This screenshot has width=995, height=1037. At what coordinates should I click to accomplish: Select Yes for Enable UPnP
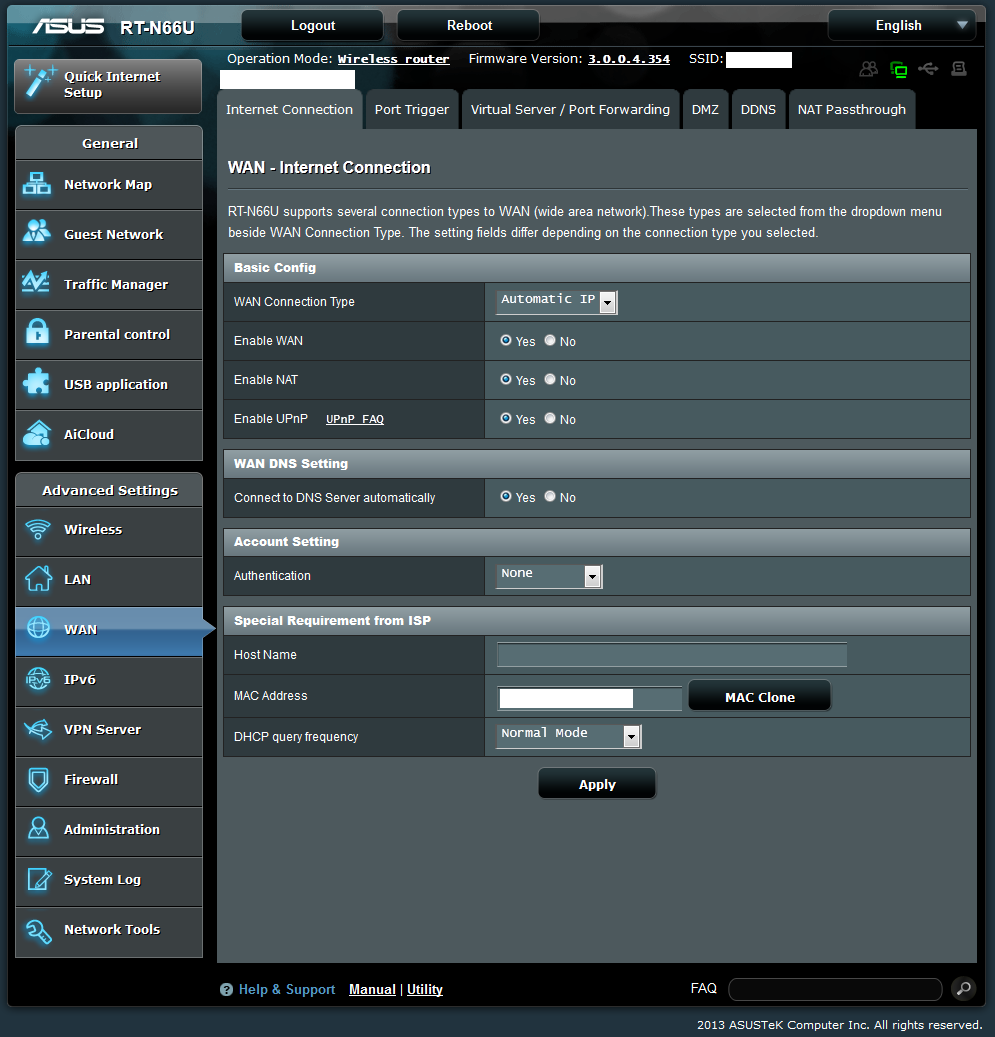[x=506, y=418]
